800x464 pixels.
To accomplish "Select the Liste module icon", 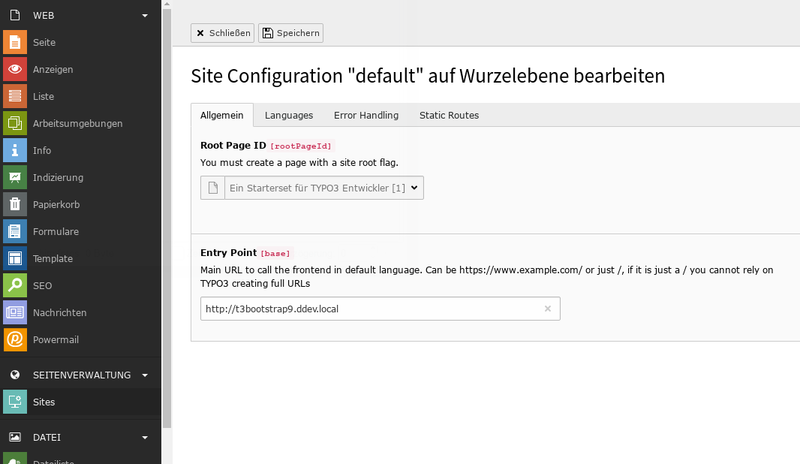I will coord(14,97).
